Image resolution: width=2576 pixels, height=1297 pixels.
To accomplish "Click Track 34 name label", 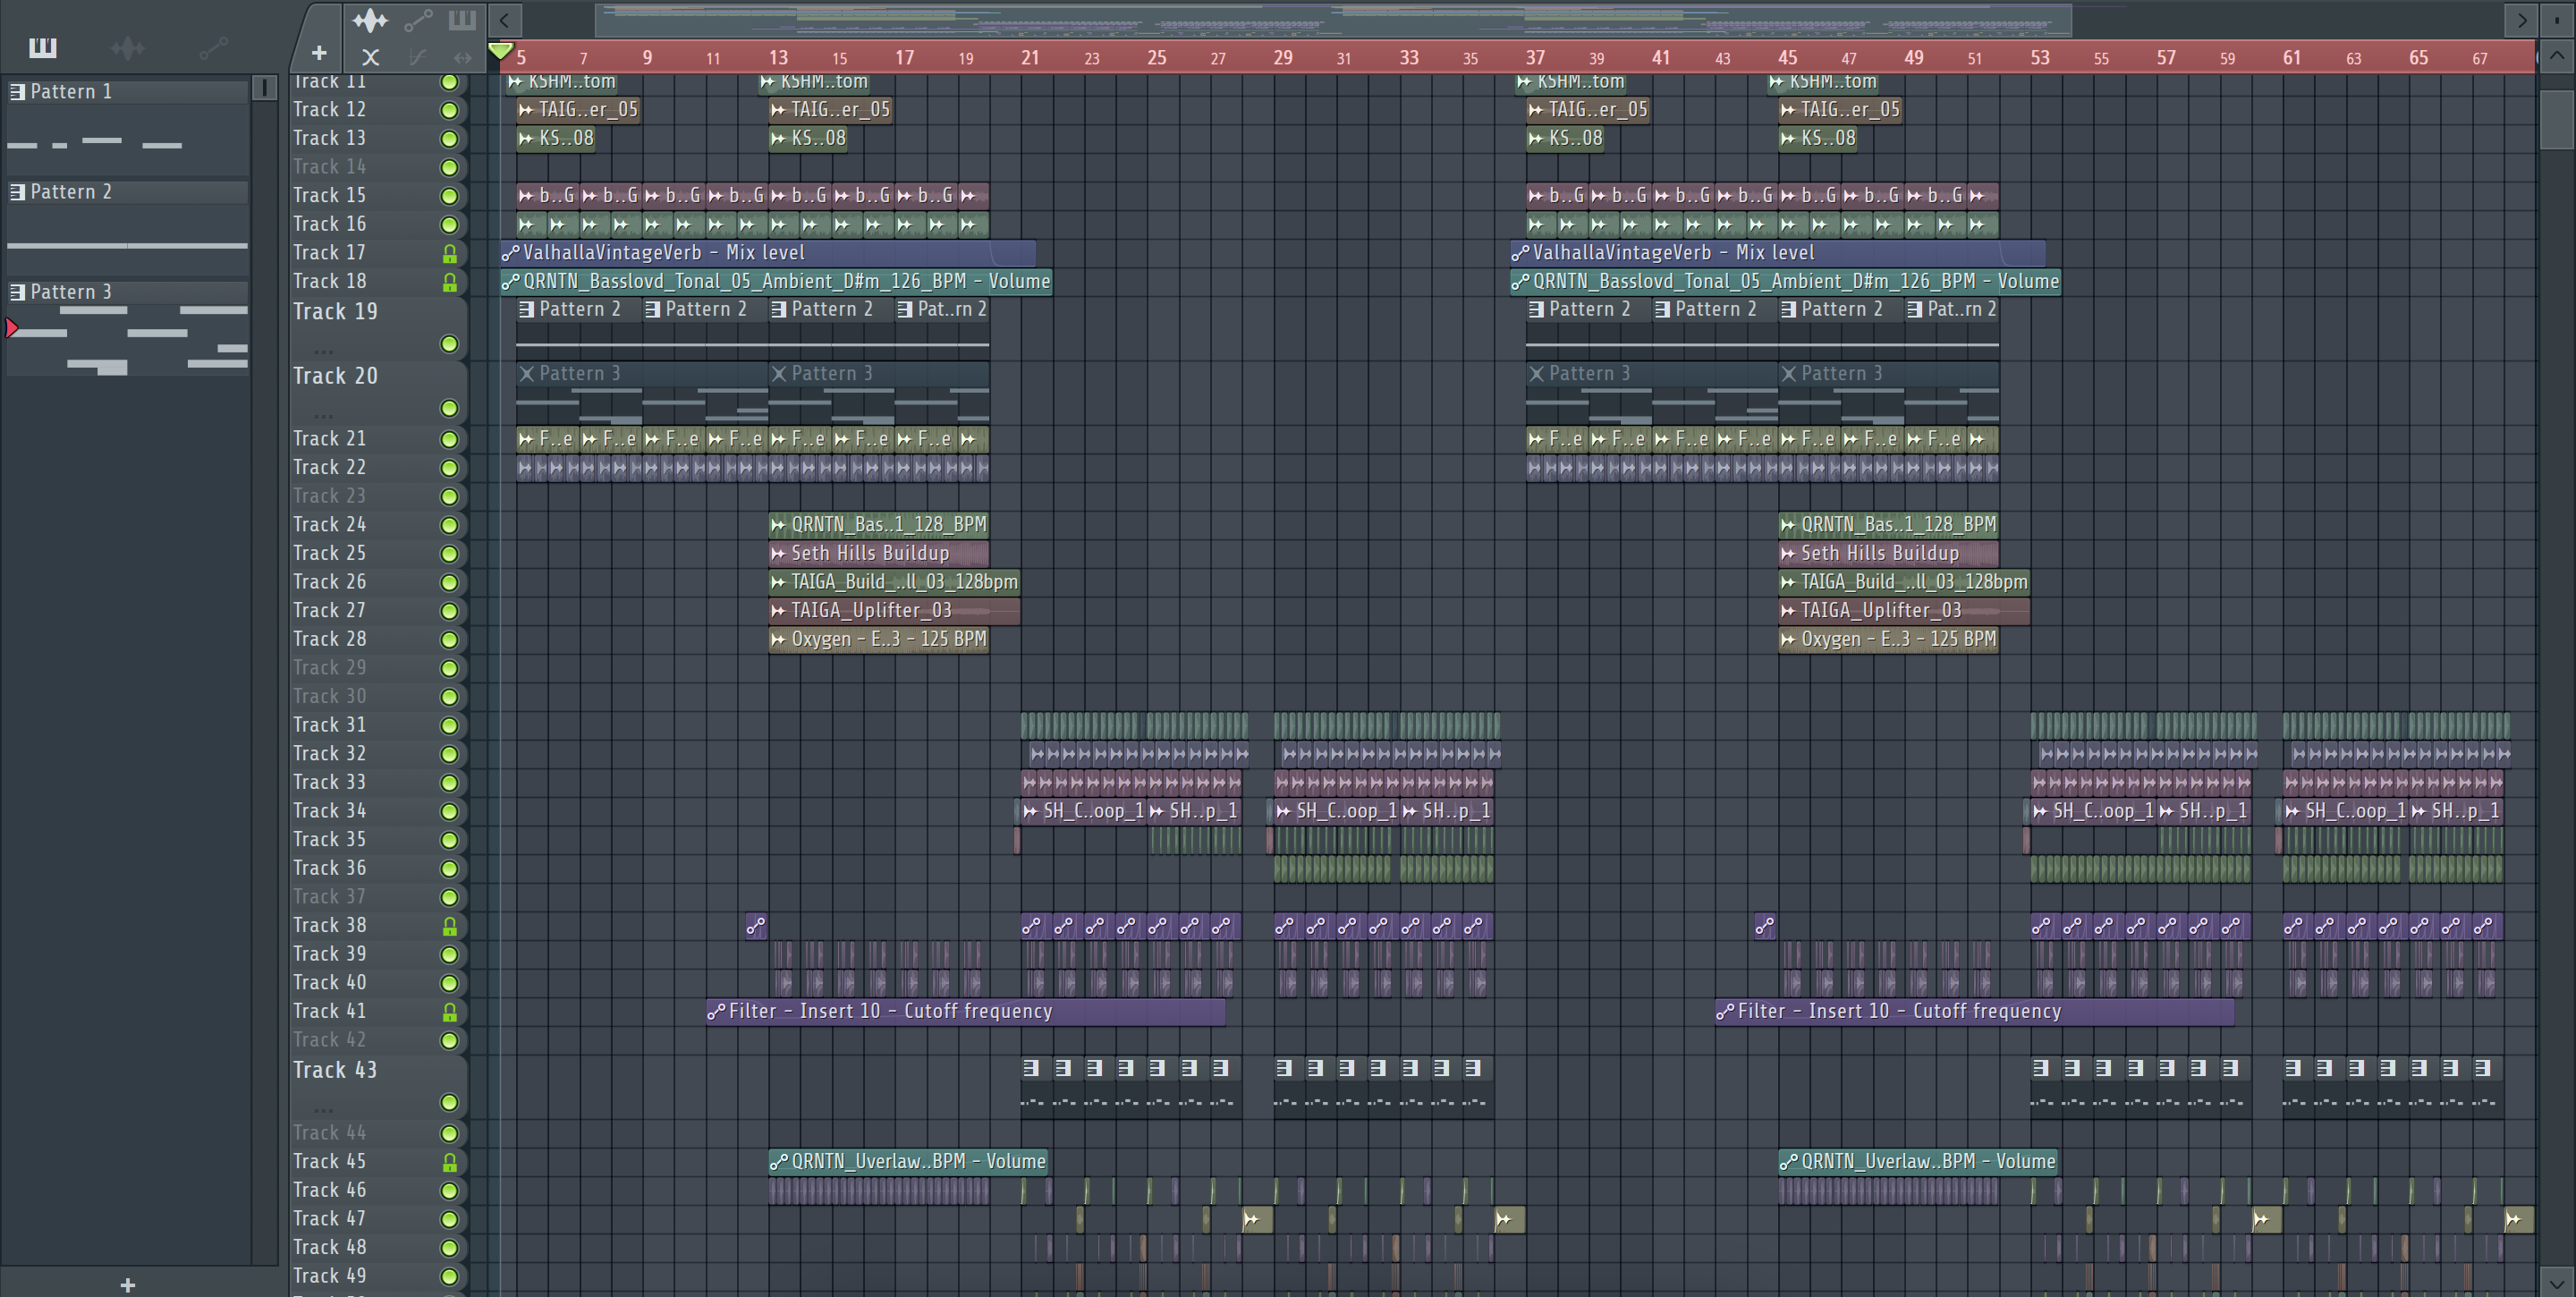I will coord(330,811).
